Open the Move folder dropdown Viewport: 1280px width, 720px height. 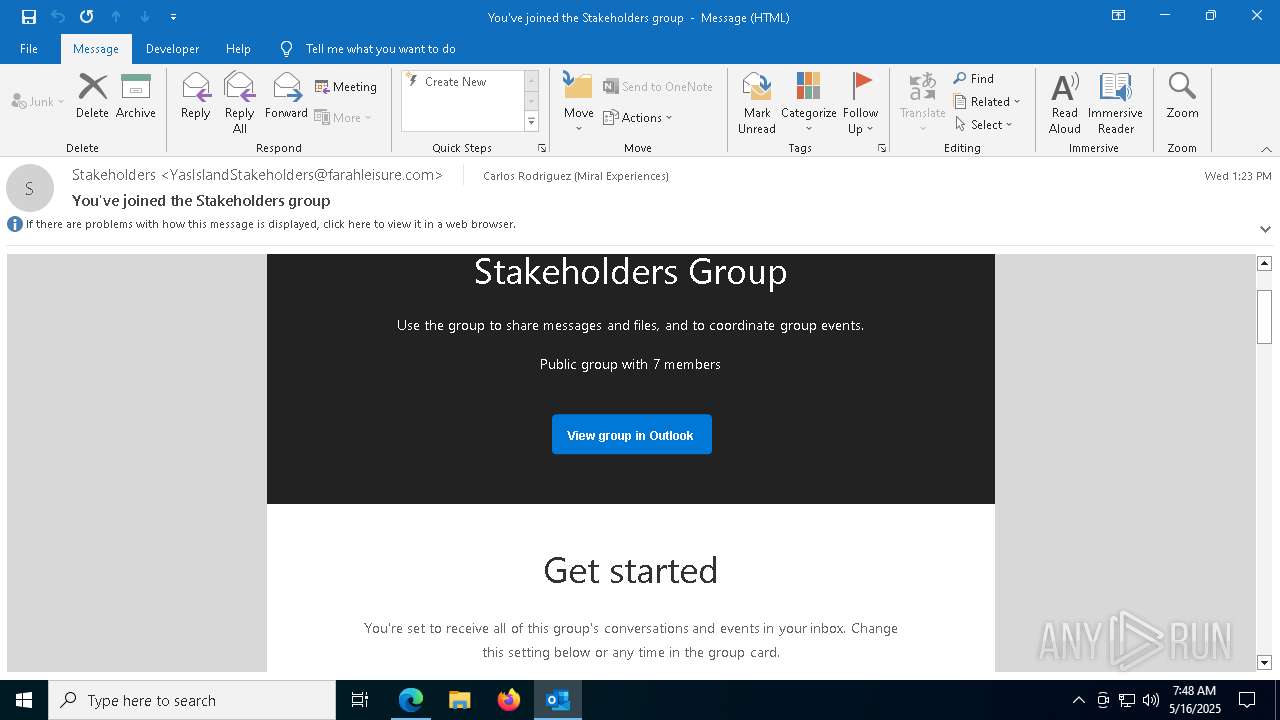click(578, 102)
